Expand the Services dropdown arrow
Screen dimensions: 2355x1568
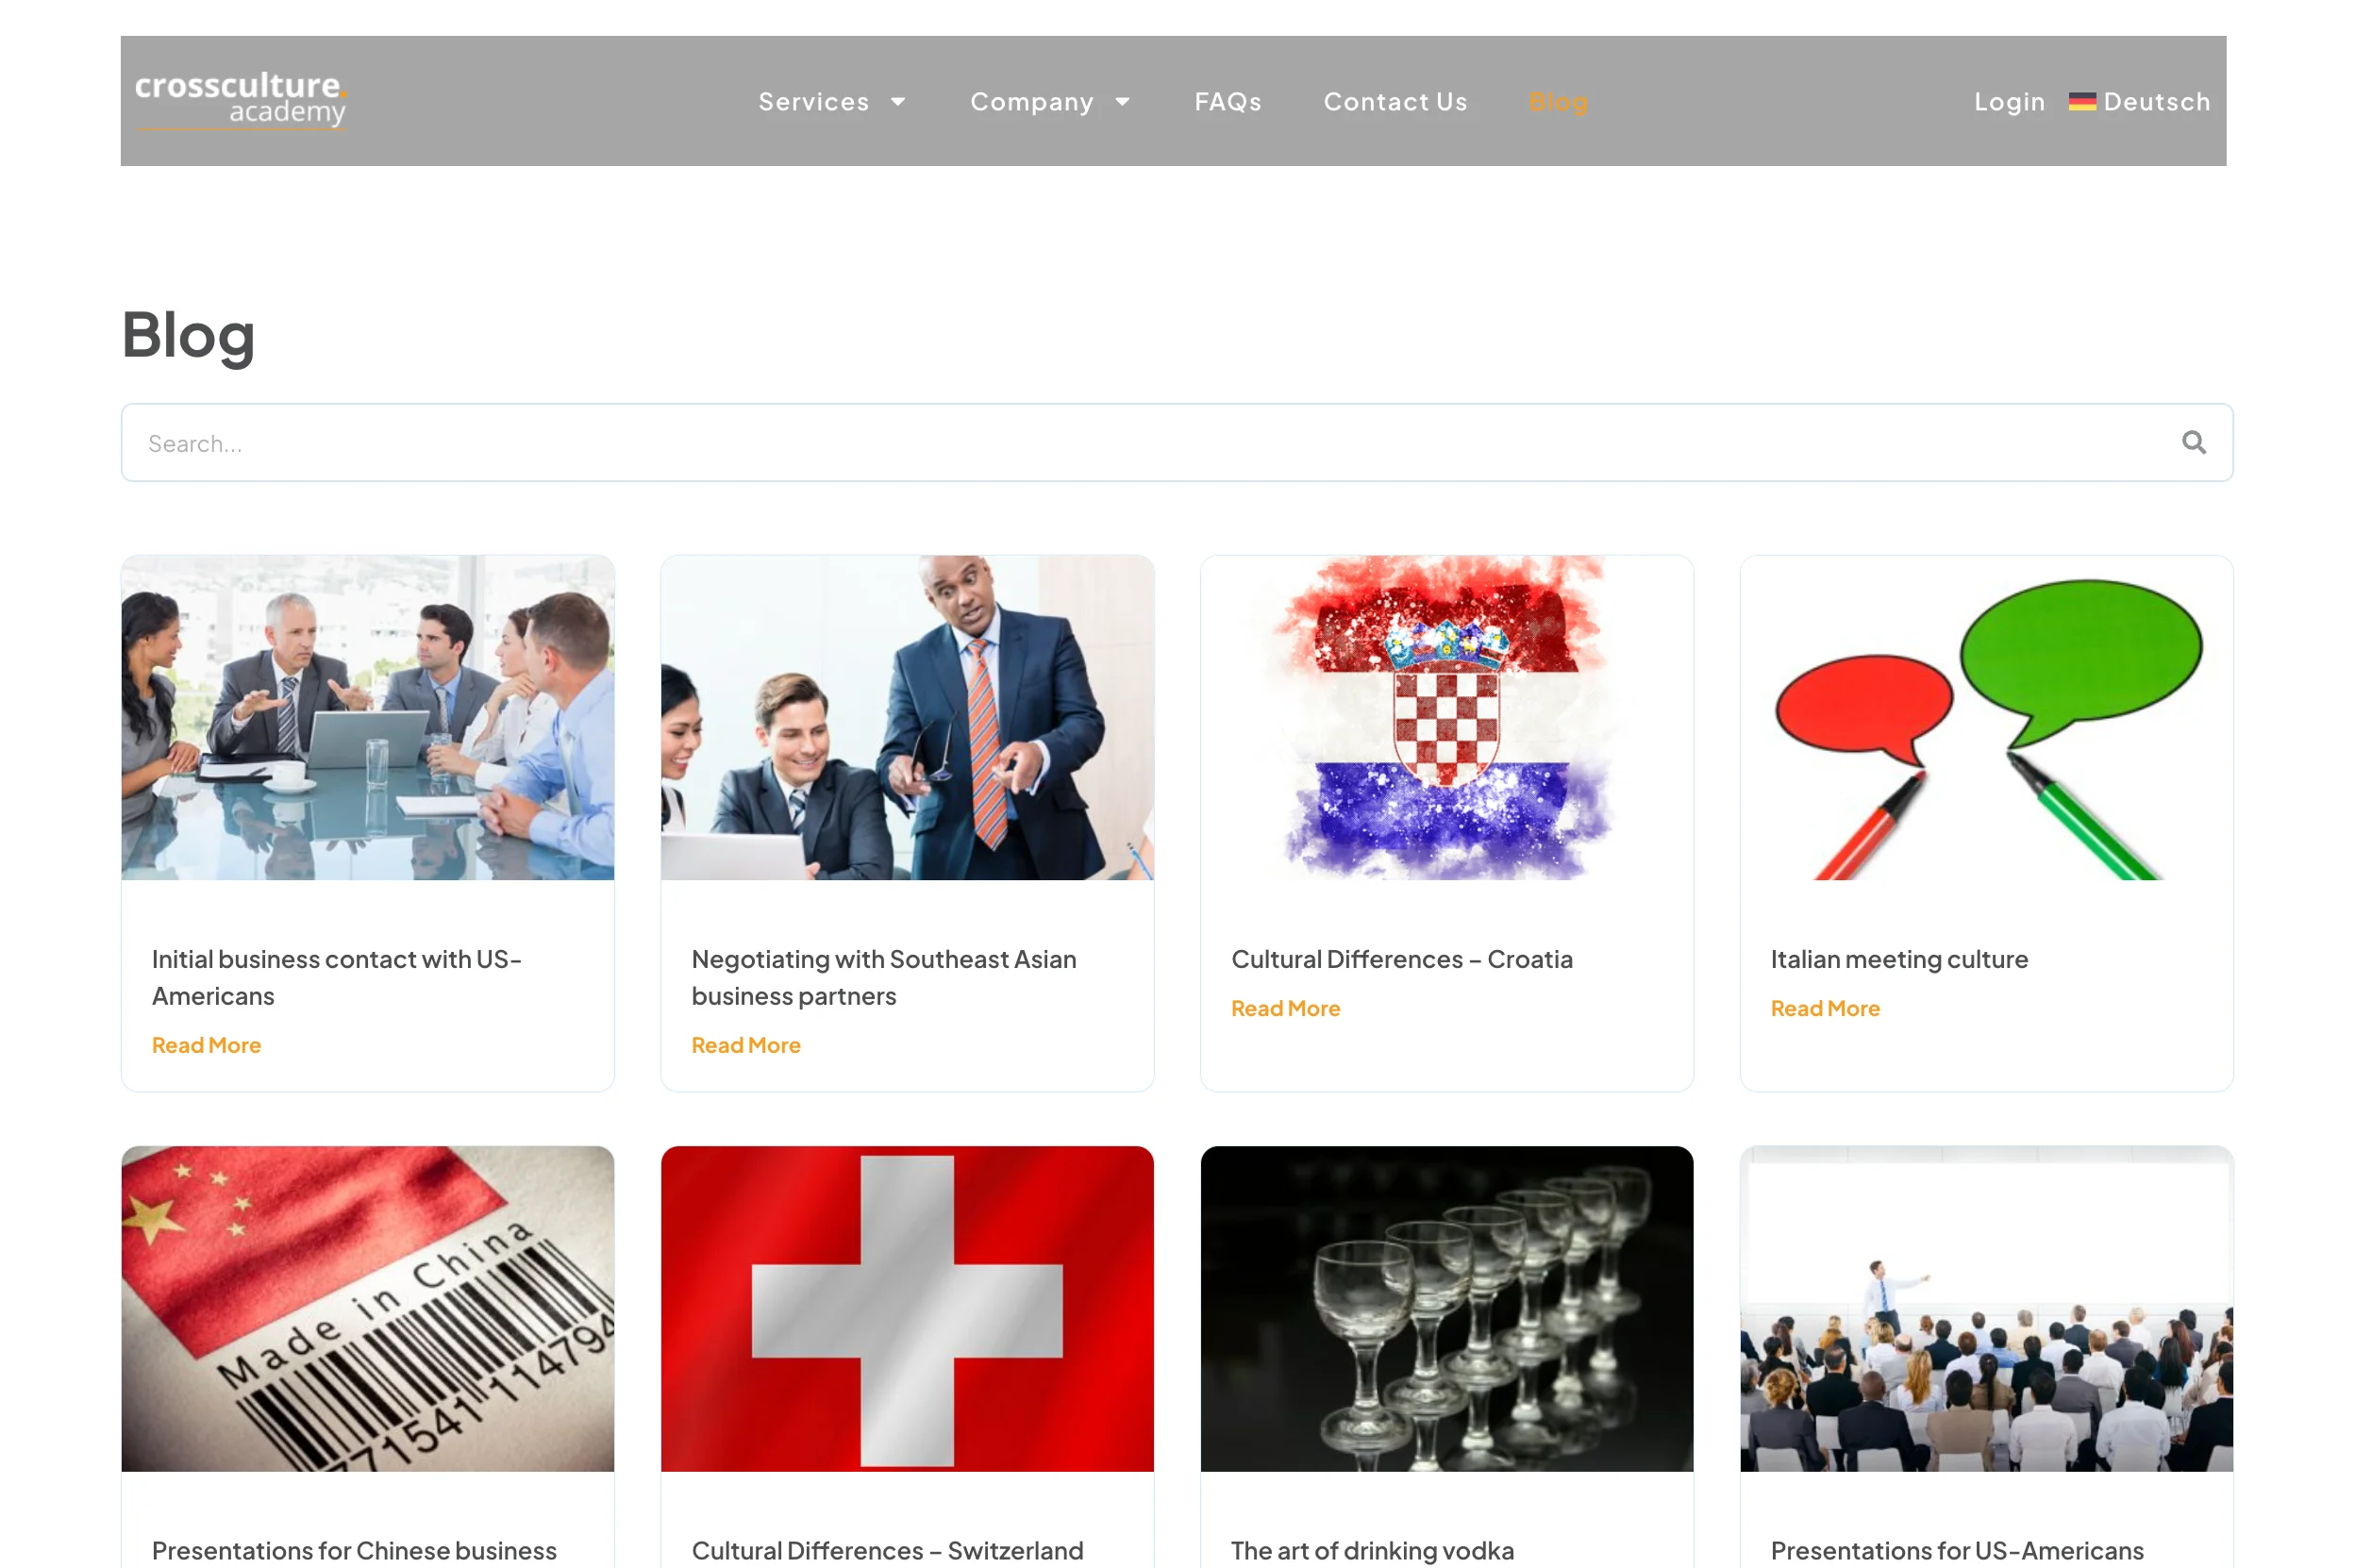(x=897, y=102)
